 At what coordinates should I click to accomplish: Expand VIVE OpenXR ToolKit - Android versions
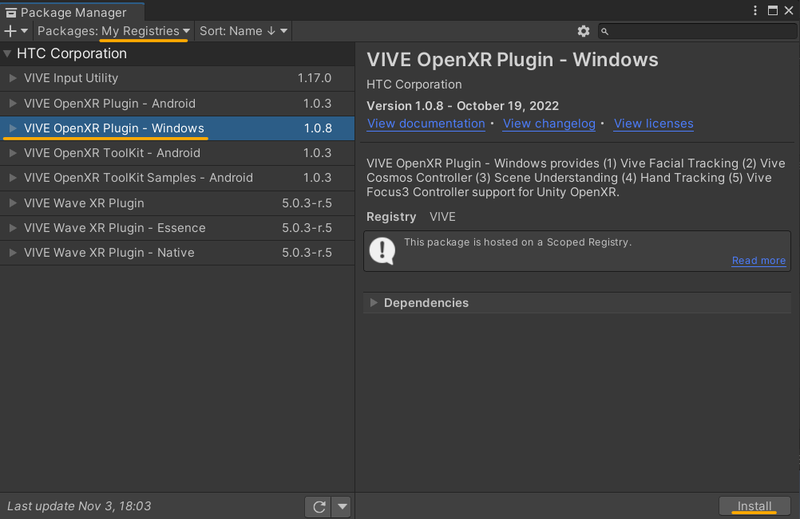tap(13, 153)
